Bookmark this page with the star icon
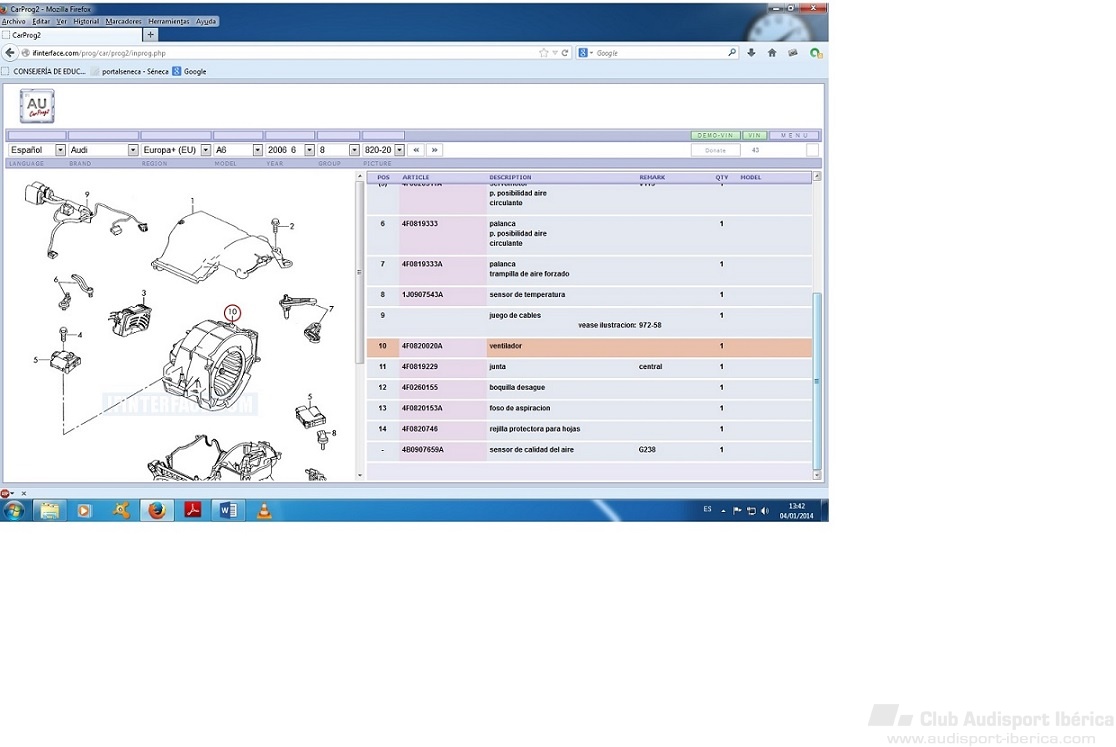The height and width of the screenshot is (747, 1116). 544,53
